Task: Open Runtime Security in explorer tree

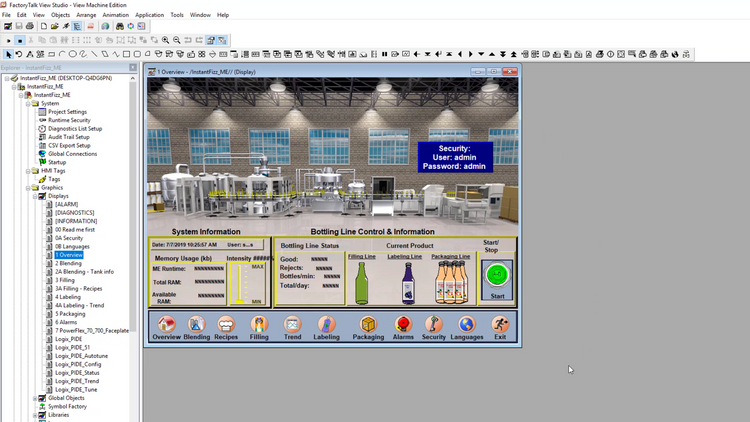Action: tap(69, 120)
